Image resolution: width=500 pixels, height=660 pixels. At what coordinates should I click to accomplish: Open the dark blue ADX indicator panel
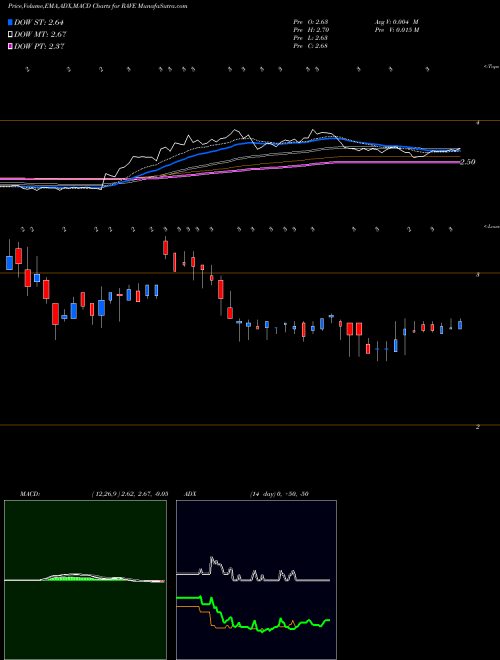click(256, 580)
